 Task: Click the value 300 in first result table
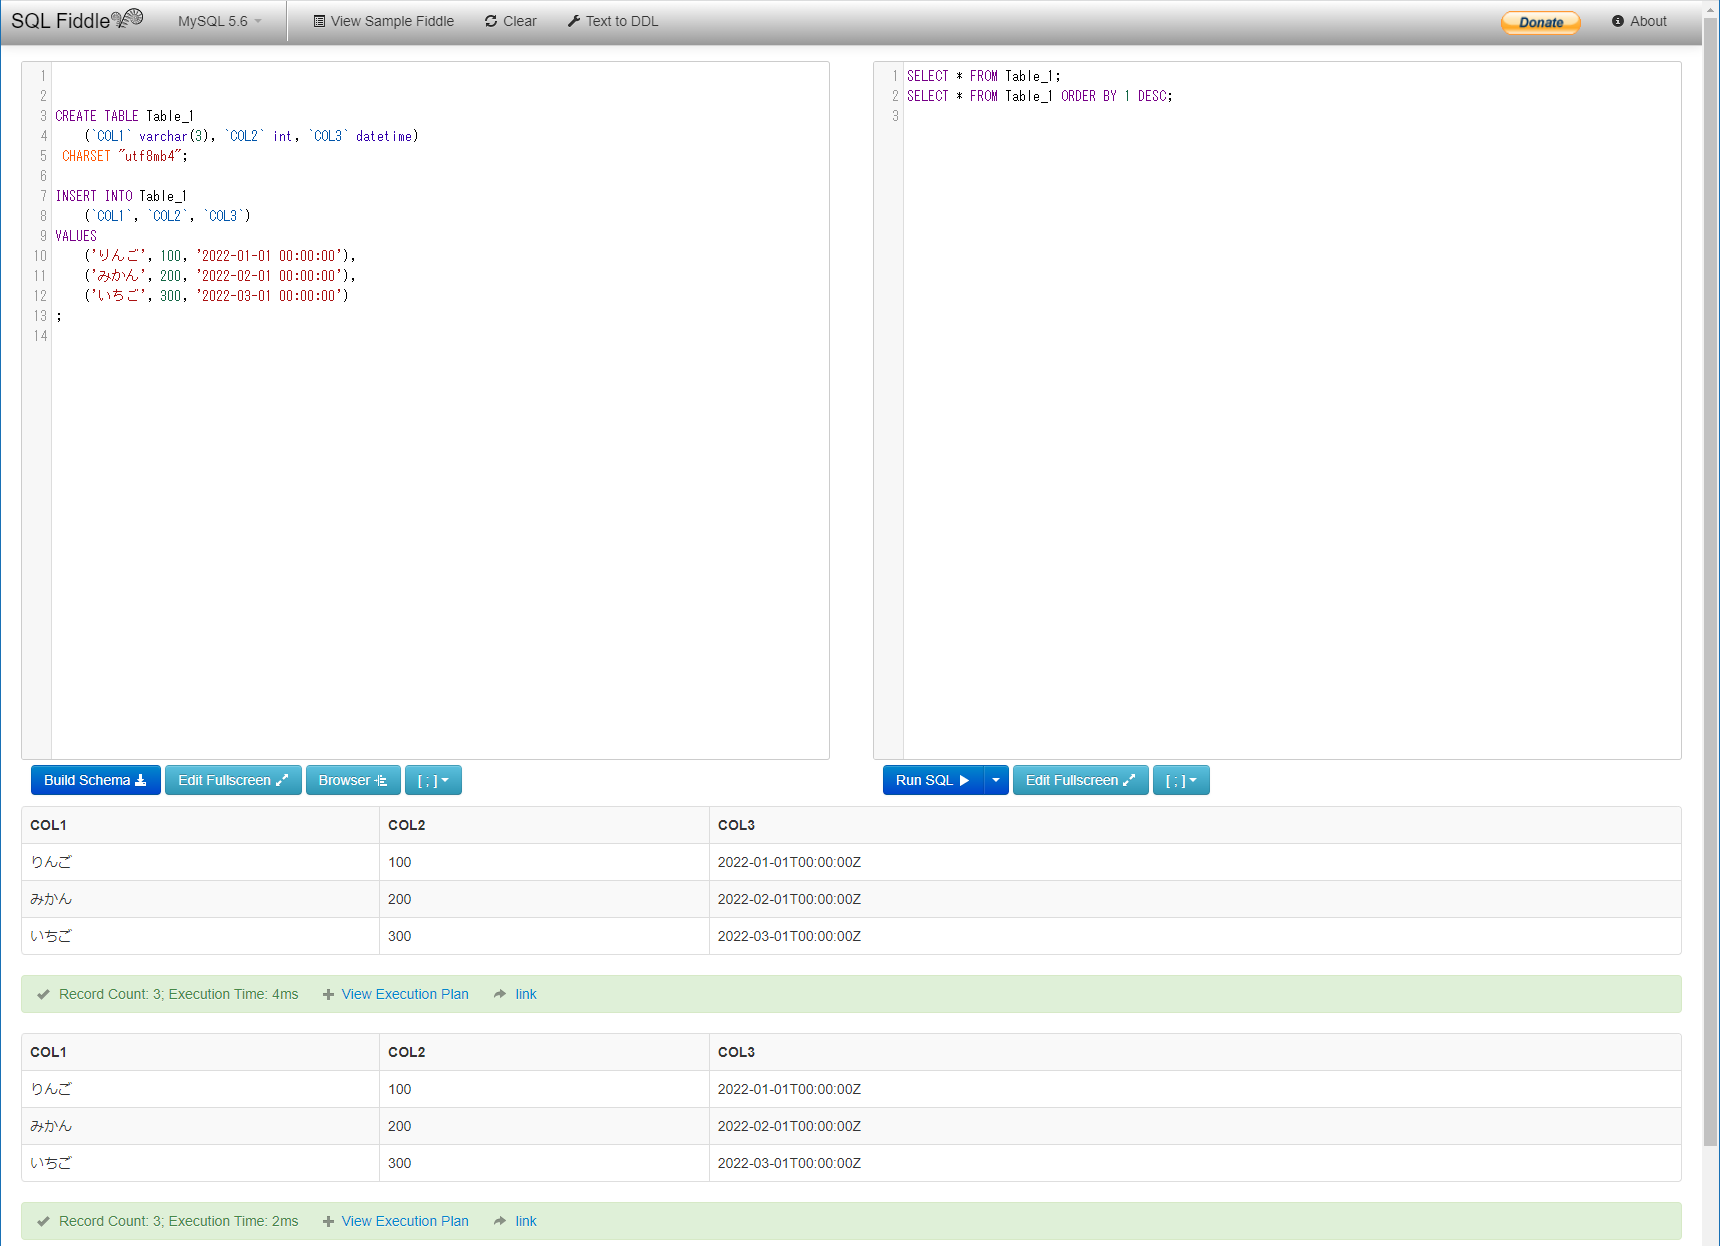(x=400, y=936)
